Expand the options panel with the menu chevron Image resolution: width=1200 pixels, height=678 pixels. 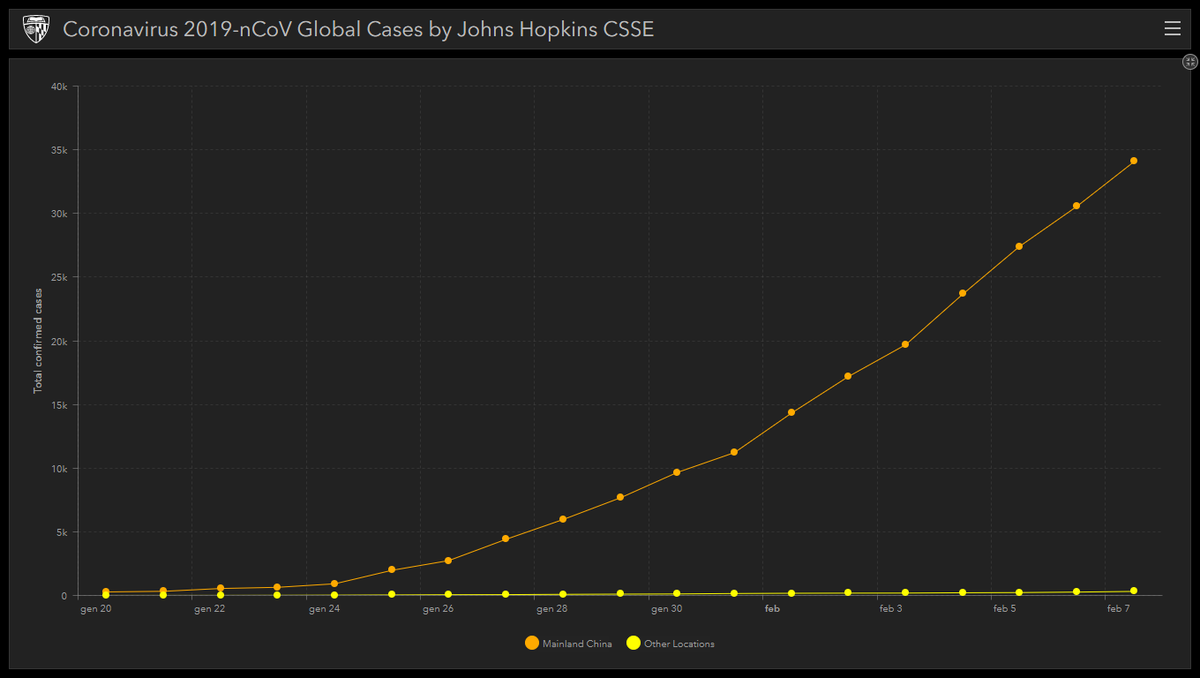point(1172,28)
